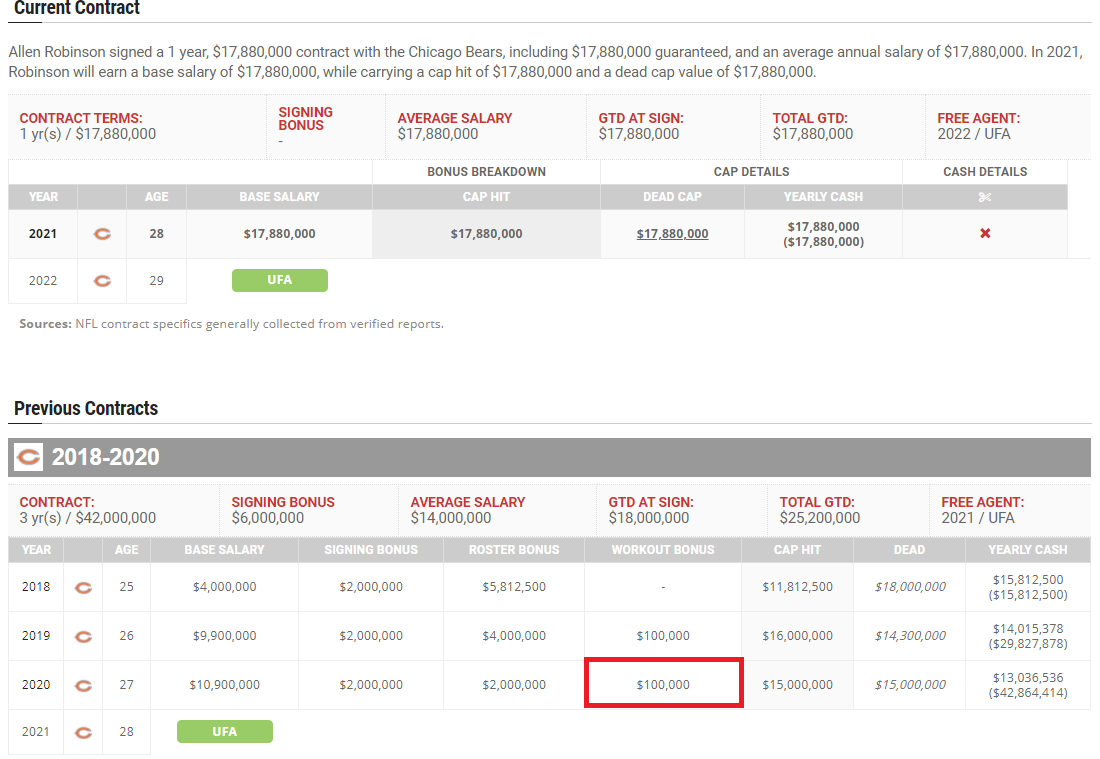Select the Previous Contracts section heading

86,408
